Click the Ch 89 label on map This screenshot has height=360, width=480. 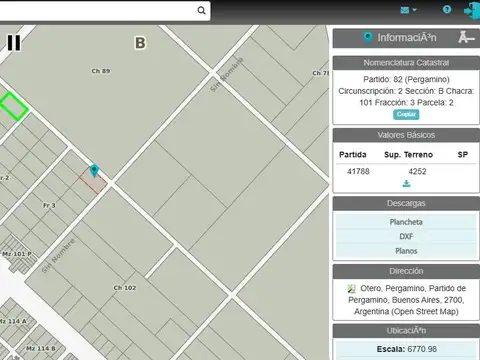[x=101, y=71]
